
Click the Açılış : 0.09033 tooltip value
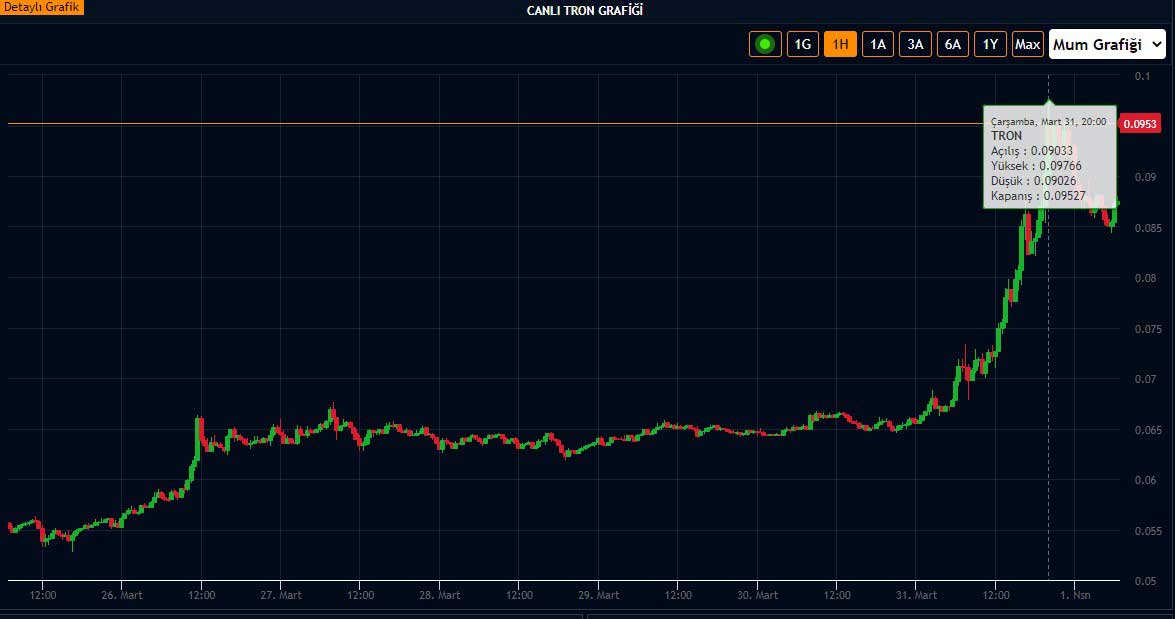coord(1032,151)
